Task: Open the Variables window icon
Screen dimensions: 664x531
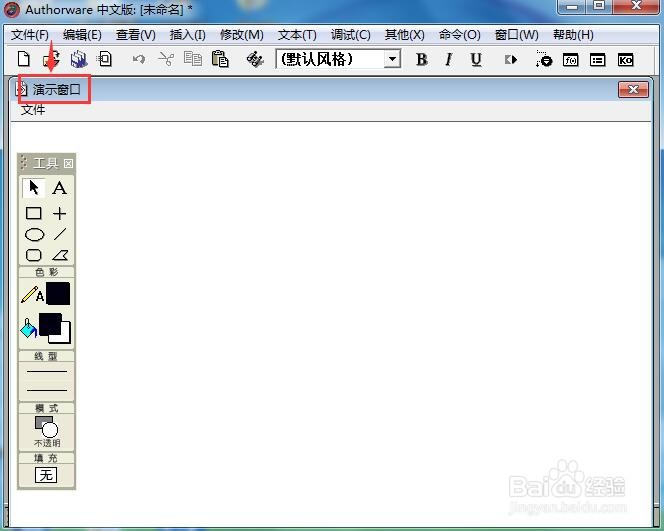Action: pos(598,60)
